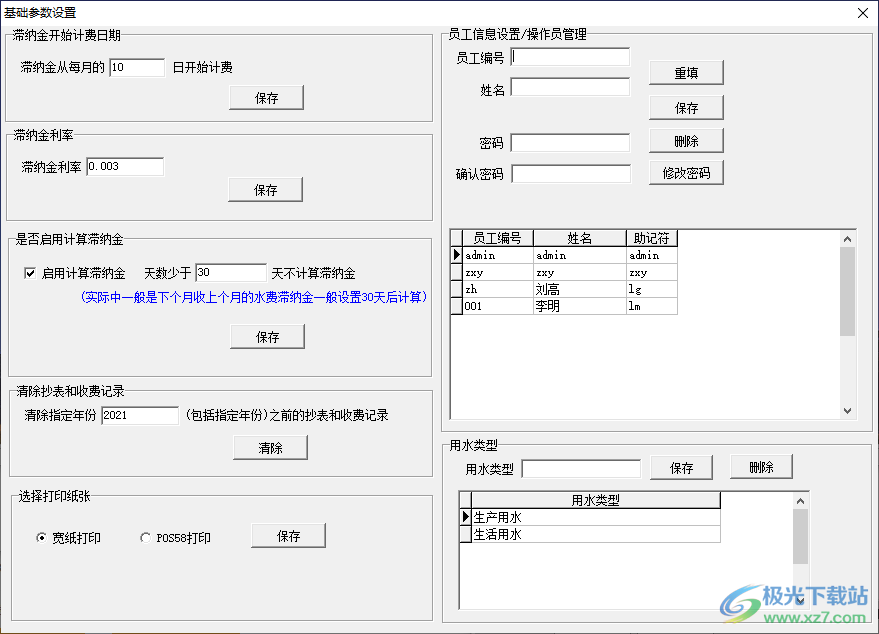
Task: Select the POS58打印 print option
Action: (145, 536)
